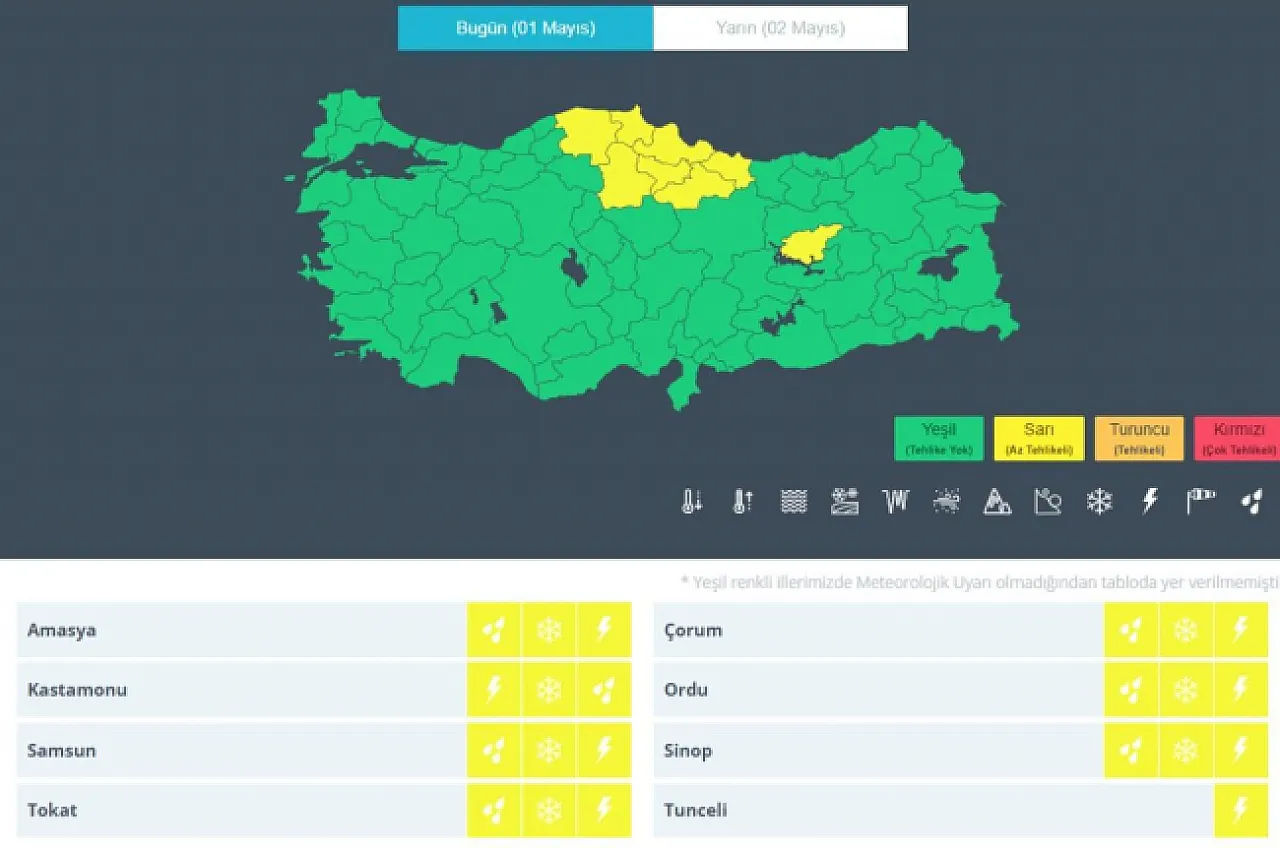Click Kastamonu's lightning warning icon
This screenshot has height=848, width=1280.
[494, 690]
